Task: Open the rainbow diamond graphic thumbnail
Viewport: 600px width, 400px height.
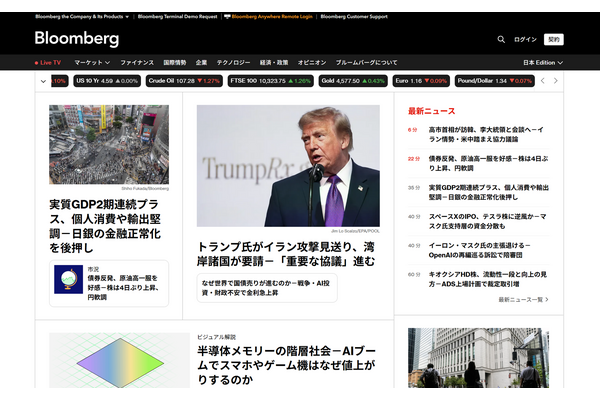Action: (119, 360)
